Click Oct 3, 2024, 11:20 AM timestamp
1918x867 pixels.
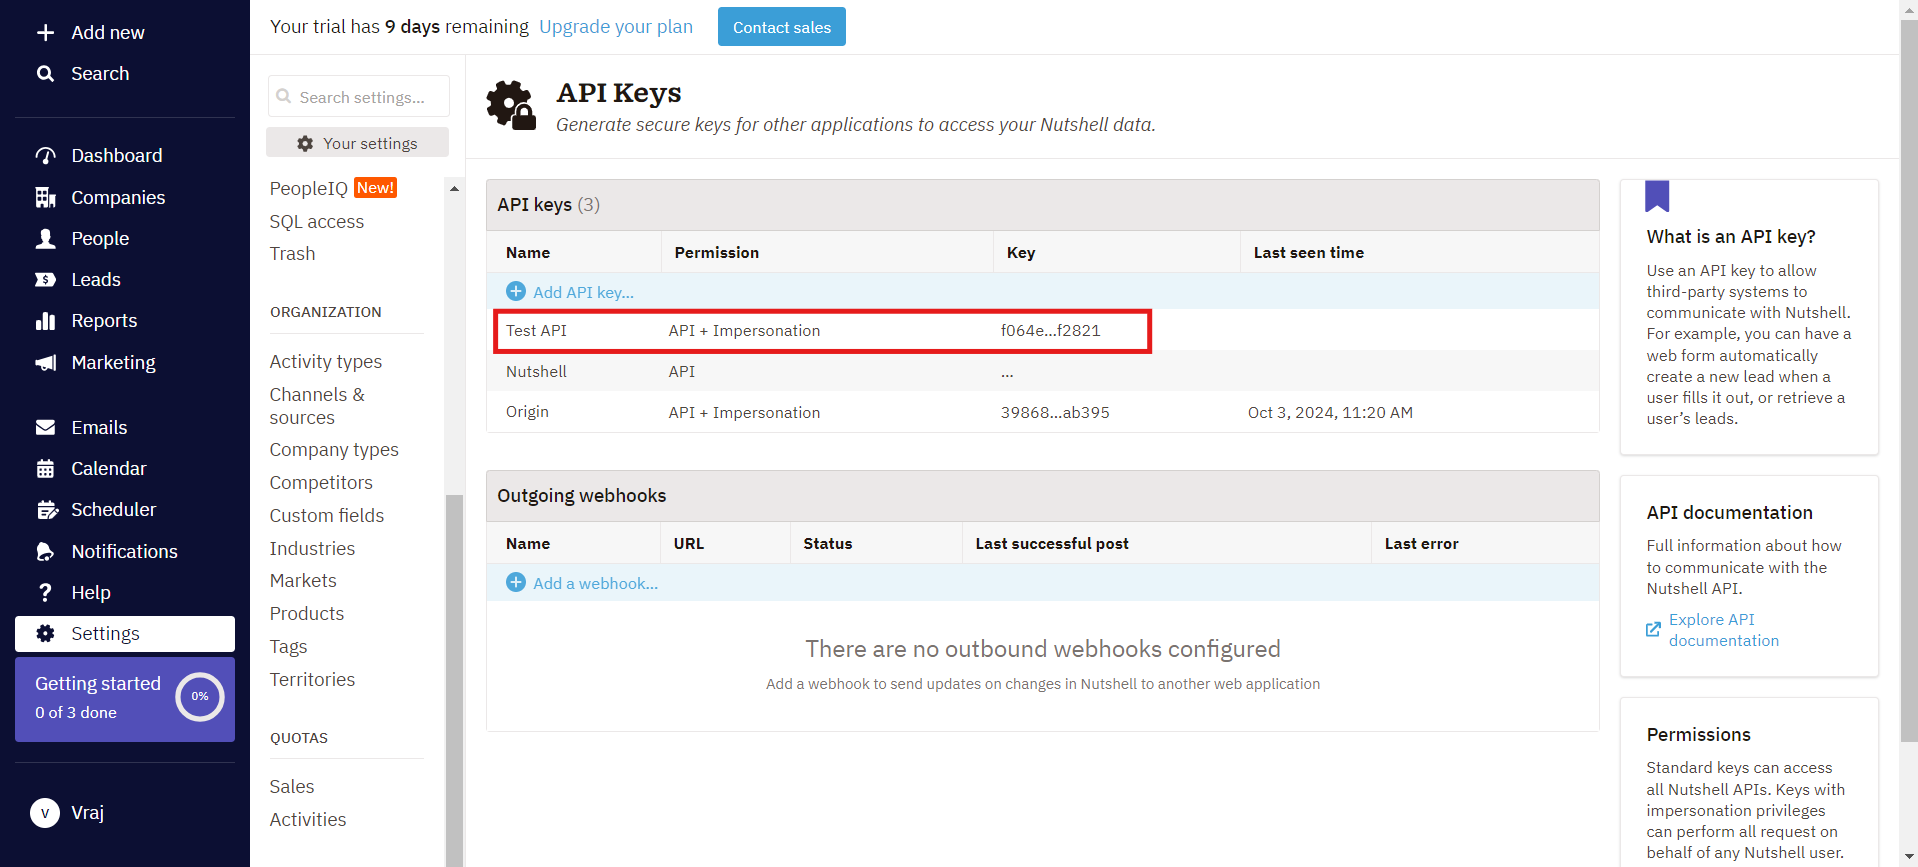(1330, 412)
